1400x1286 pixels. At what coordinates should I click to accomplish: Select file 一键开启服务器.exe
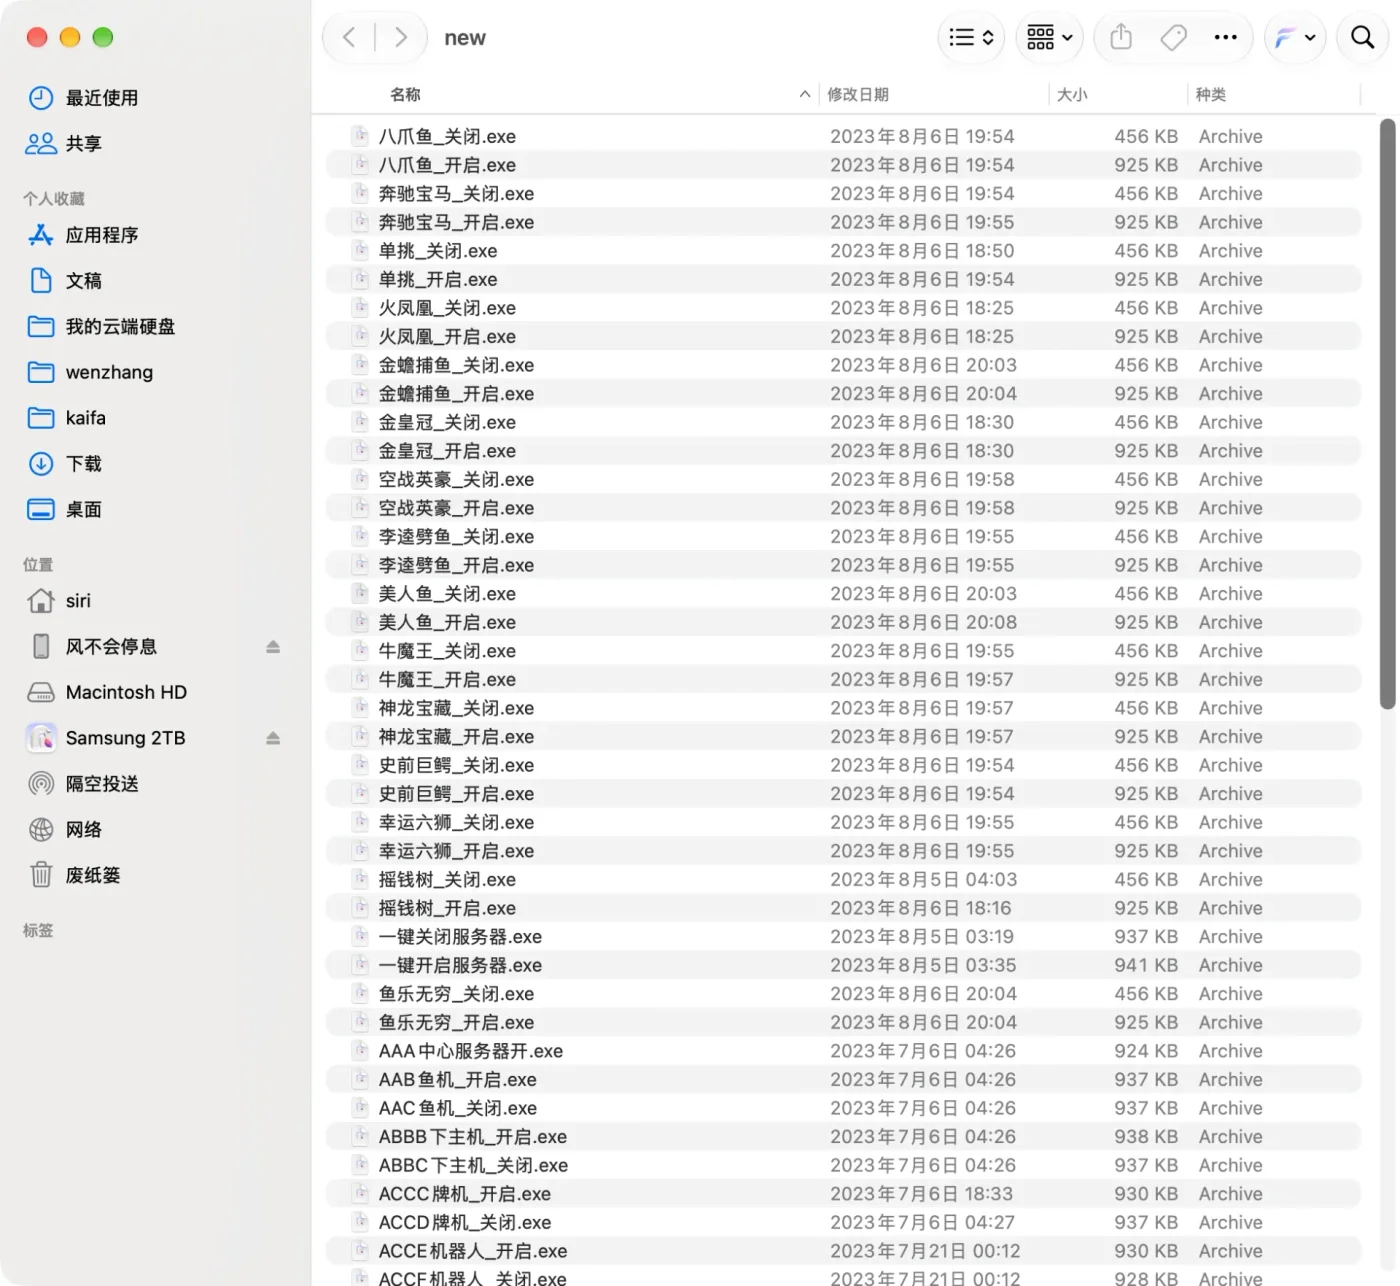(x=843, y=965)
